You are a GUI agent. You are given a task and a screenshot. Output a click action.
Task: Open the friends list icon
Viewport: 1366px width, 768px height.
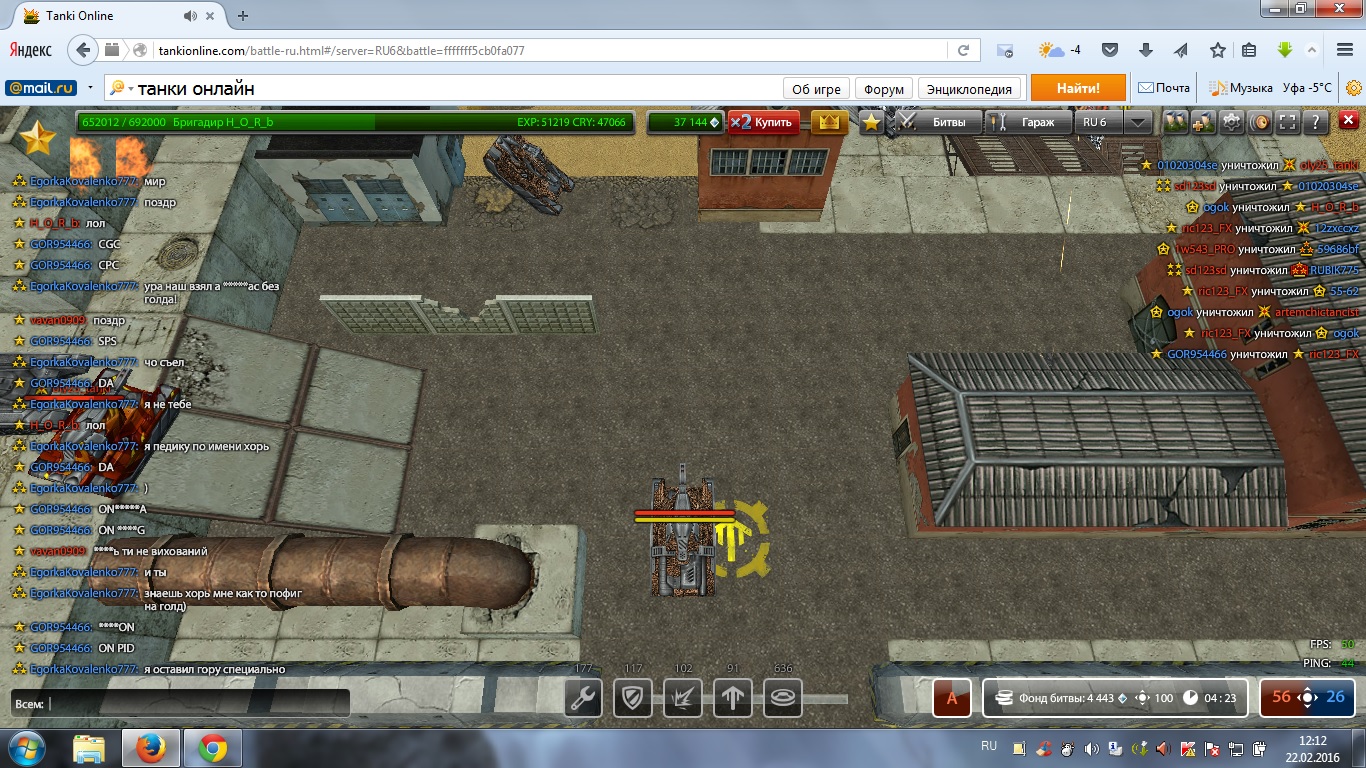[x=1175, y=122]
